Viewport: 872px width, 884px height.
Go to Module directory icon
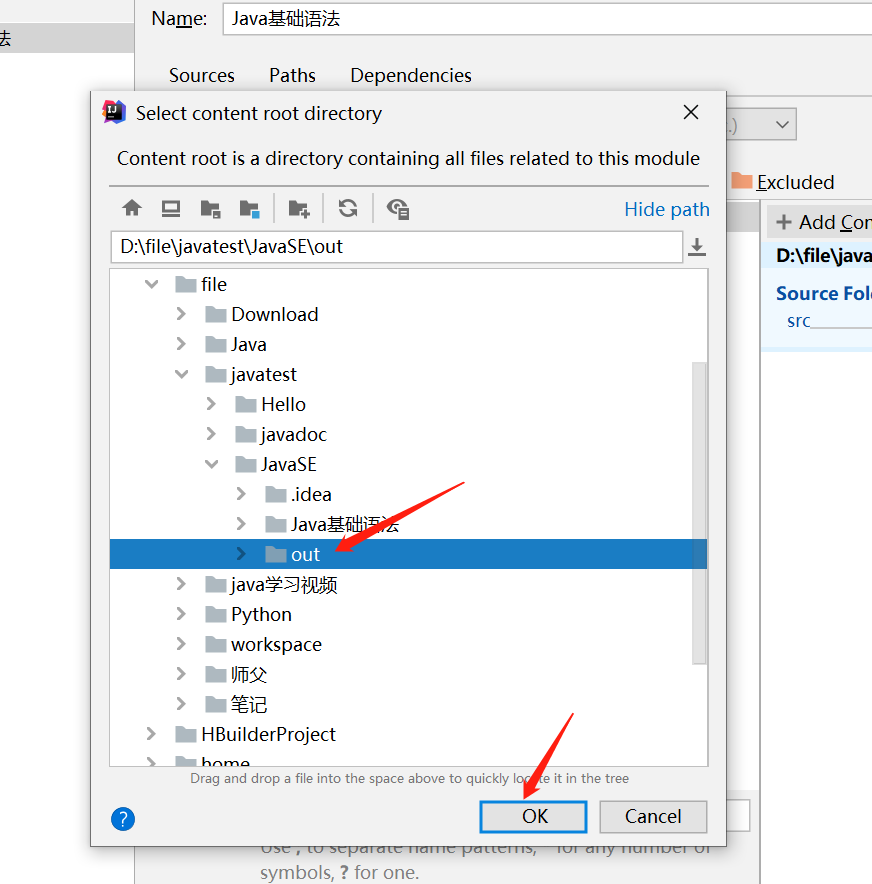[x=249, y=209]
